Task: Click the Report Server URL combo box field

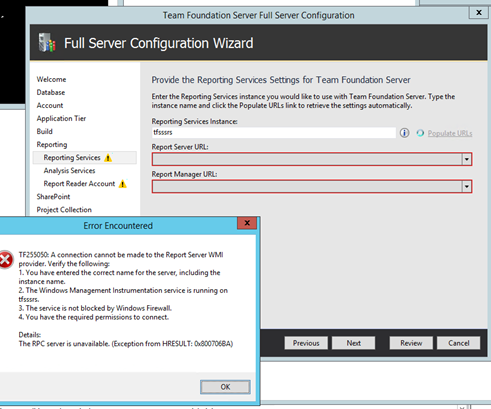Action: [312, 159]
